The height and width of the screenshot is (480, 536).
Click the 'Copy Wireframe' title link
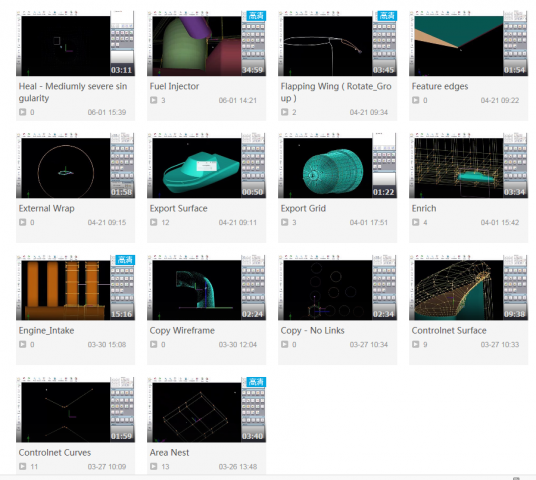(182, 331)
